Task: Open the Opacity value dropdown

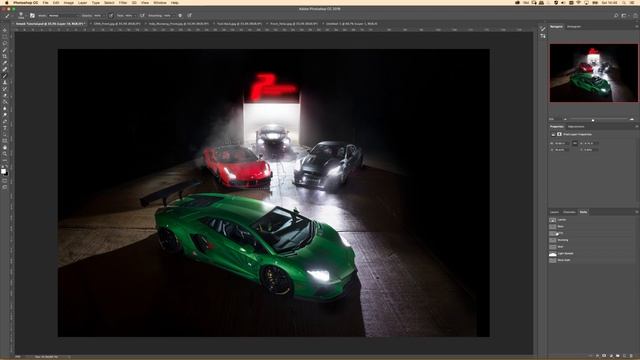Action: [100, 16]
